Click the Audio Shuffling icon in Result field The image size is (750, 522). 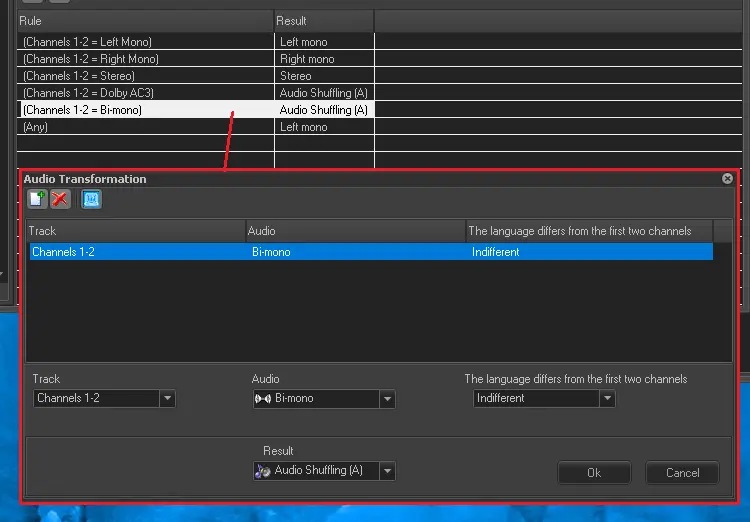pos(264,470)
